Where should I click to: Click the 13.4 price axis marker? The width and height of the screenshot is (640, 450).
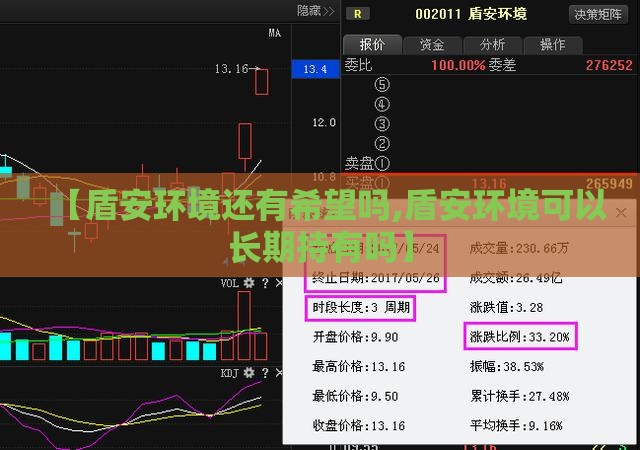tap(315, 69)
